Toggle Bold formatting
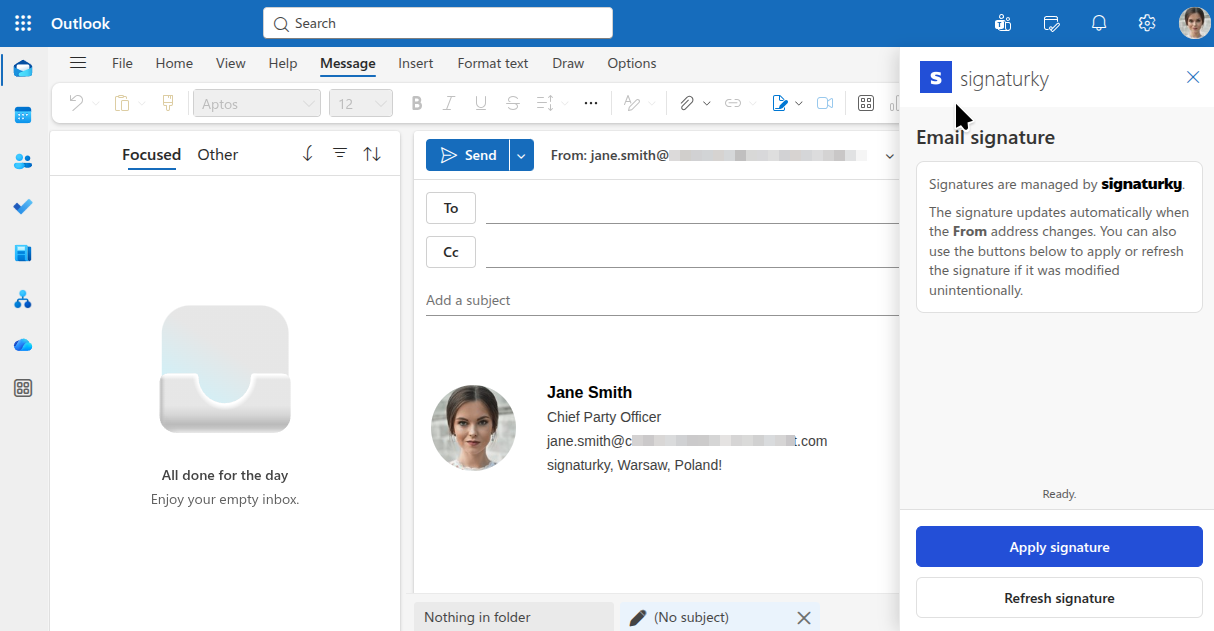 pos(417,103)
